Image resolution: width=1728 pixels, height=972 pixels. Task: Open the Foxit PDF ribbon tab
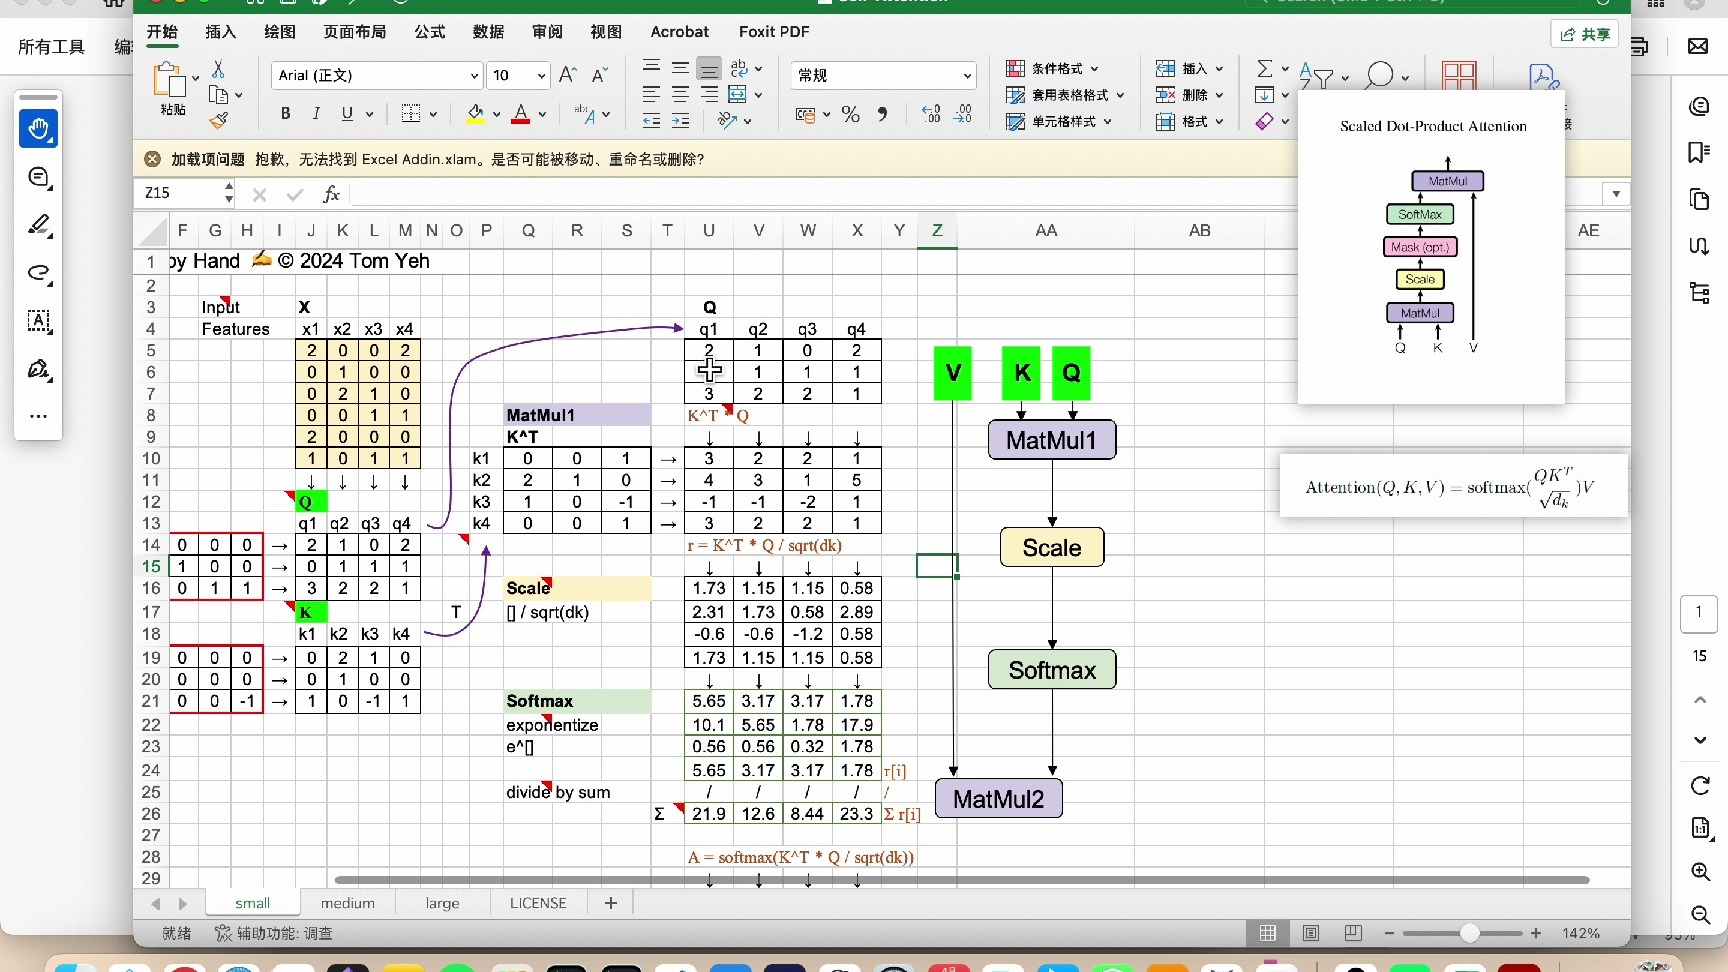(x=774, y=32)
